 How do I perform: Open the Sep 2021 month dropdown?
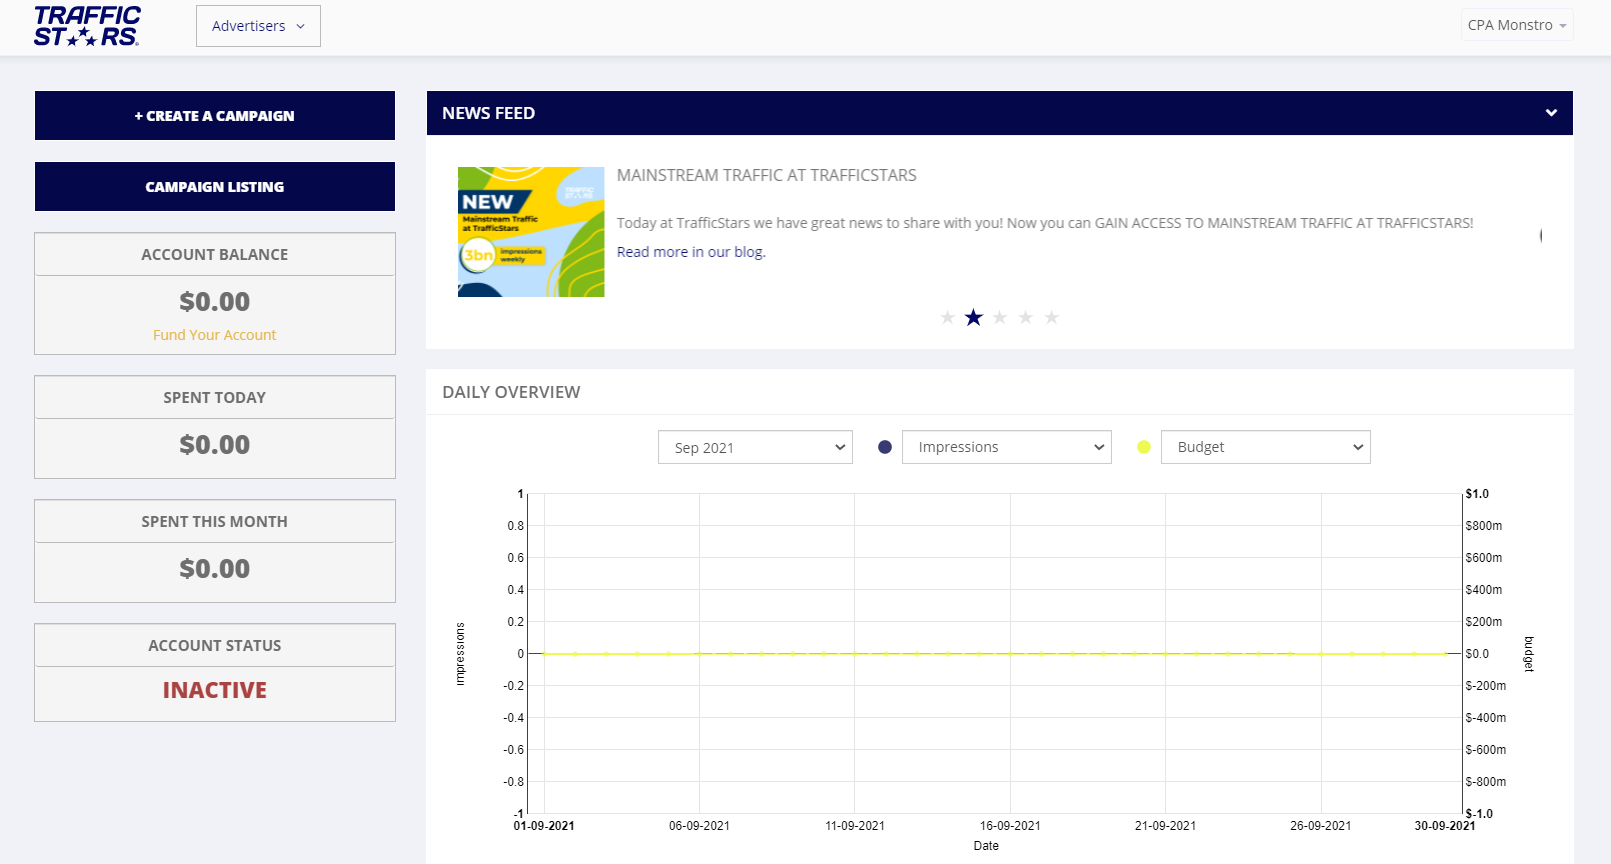pyautogui.click(x=755, y=447)
